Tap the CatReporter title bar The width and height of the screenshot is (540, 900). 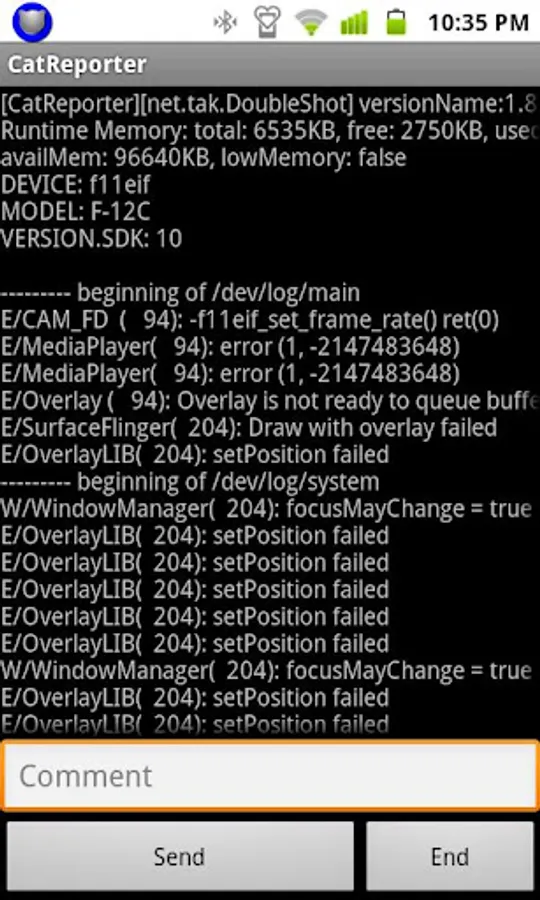[x=270, y=65]
